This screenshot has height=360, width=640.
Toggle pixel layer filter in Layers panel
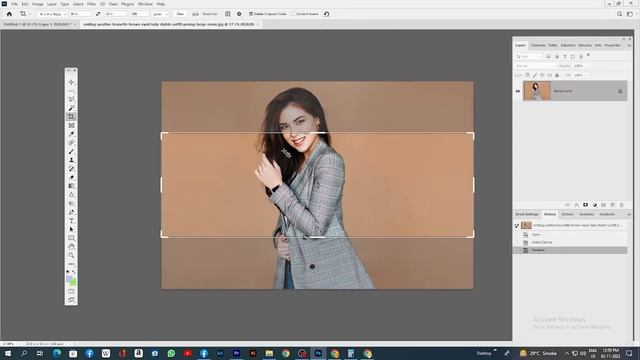549,56
